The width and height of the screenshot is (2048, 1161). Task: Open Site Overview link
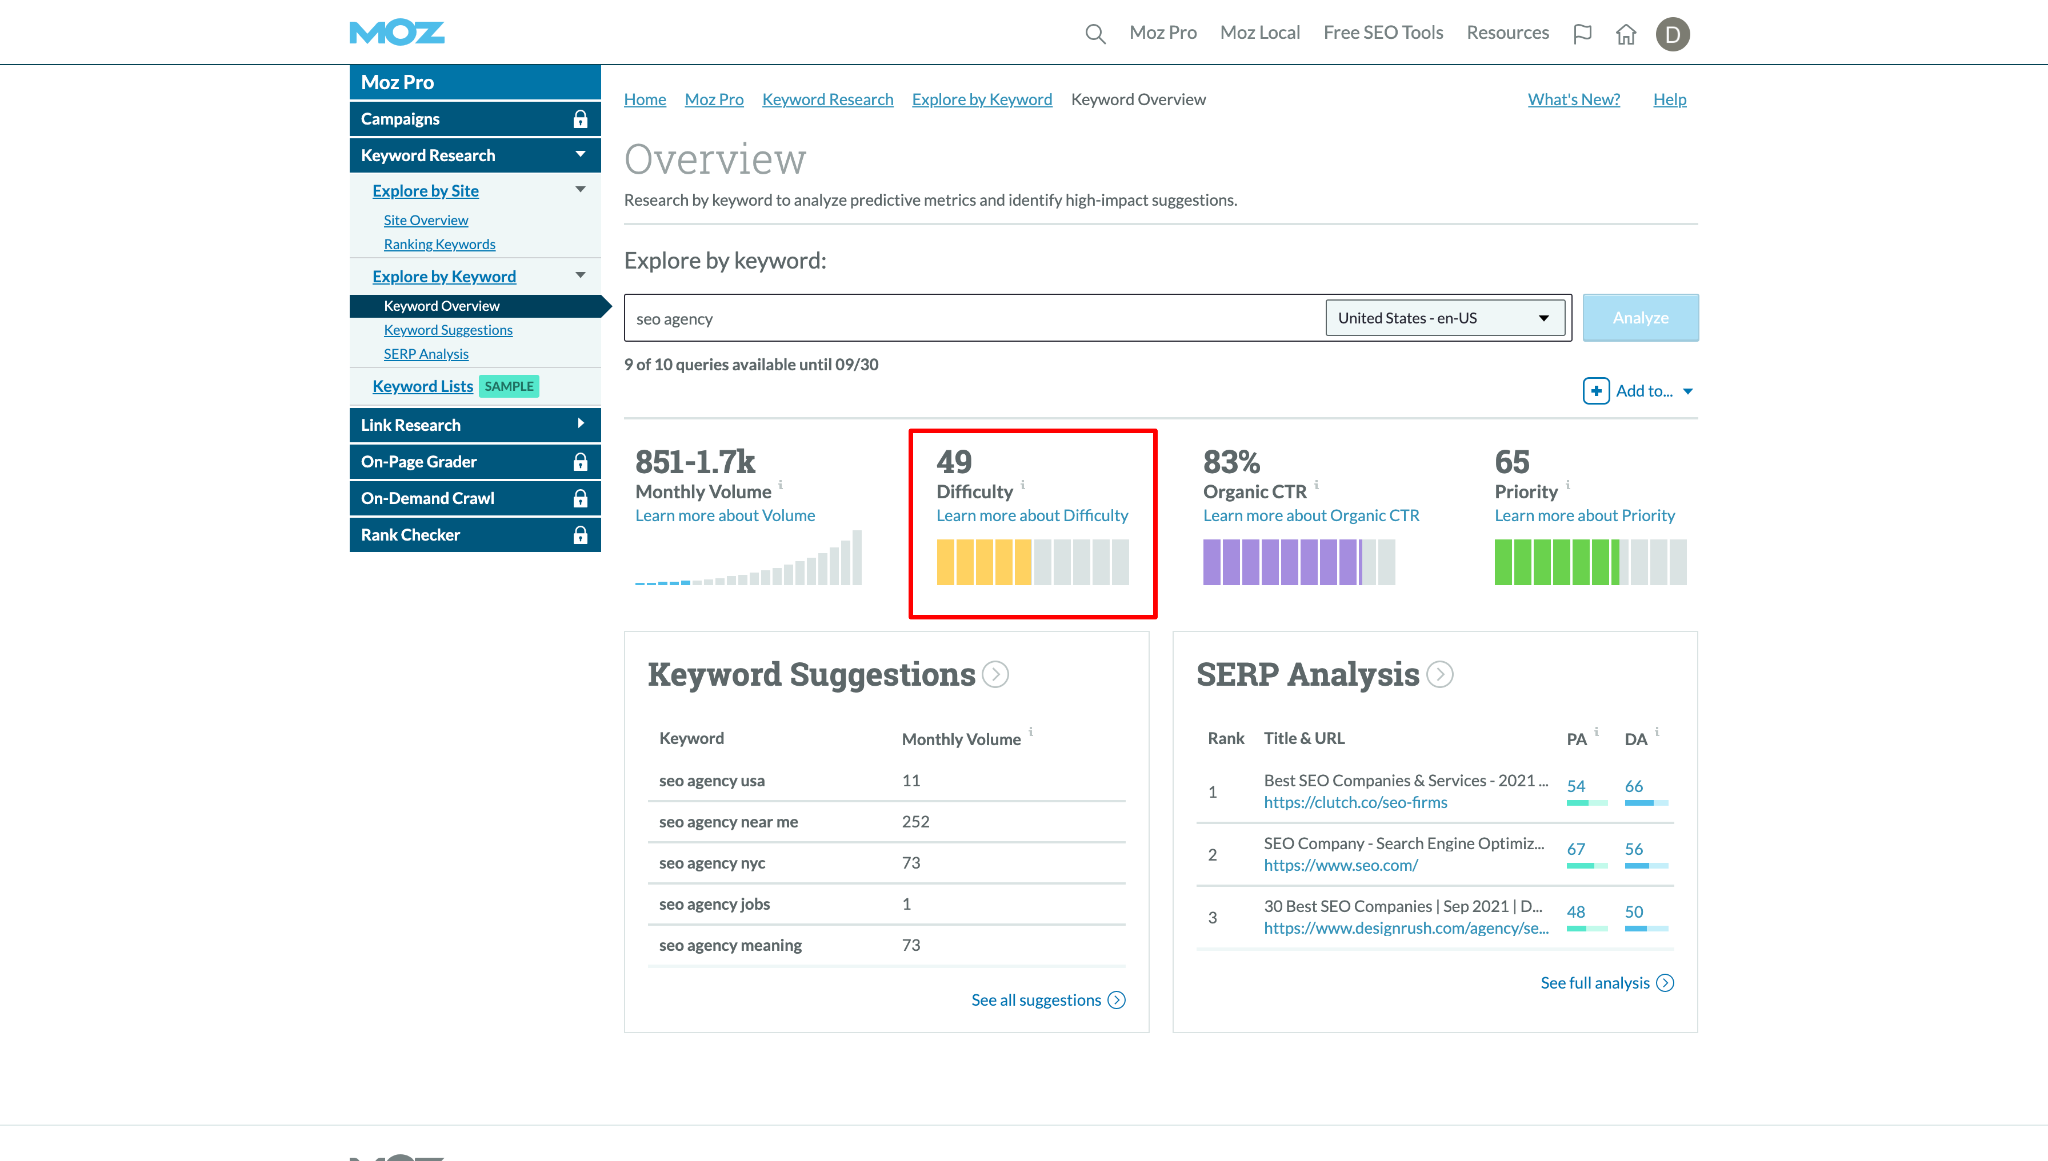tap(426, 220)
